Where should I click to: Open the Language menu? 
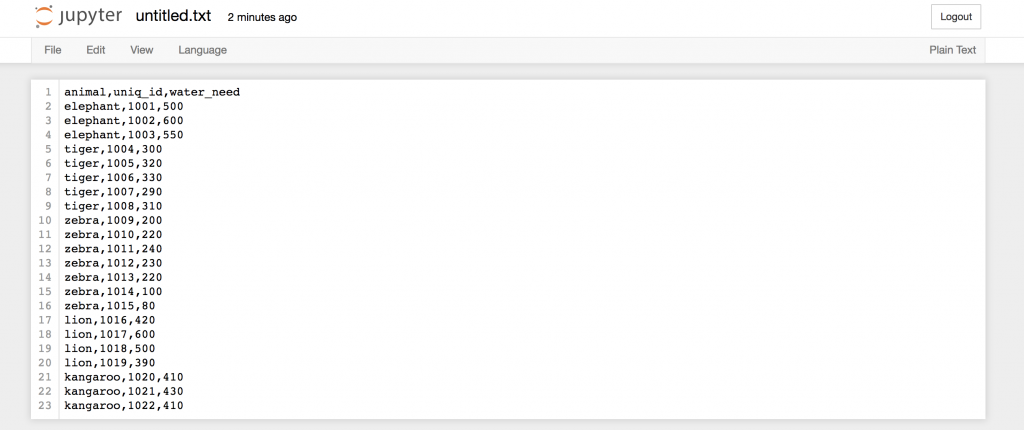pyautogui.click(x=202, y=50)
